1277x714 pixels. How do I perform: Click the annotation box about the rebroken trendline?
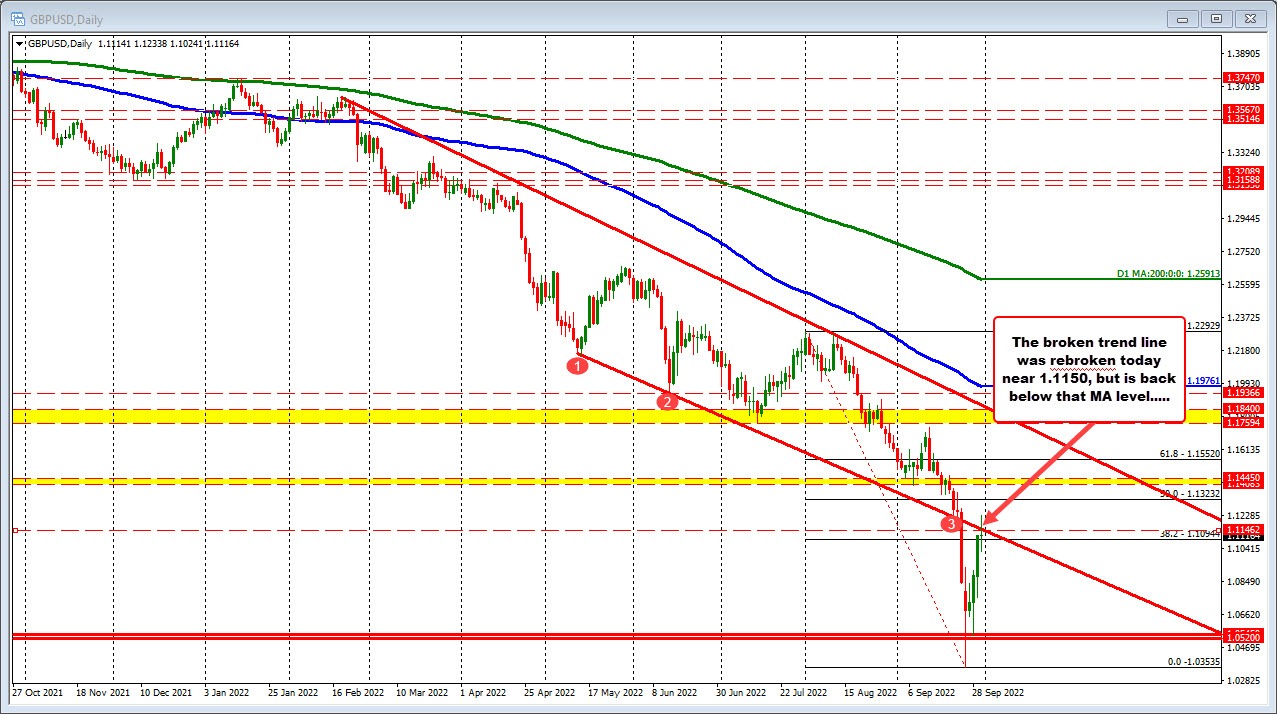[1089, 370]
